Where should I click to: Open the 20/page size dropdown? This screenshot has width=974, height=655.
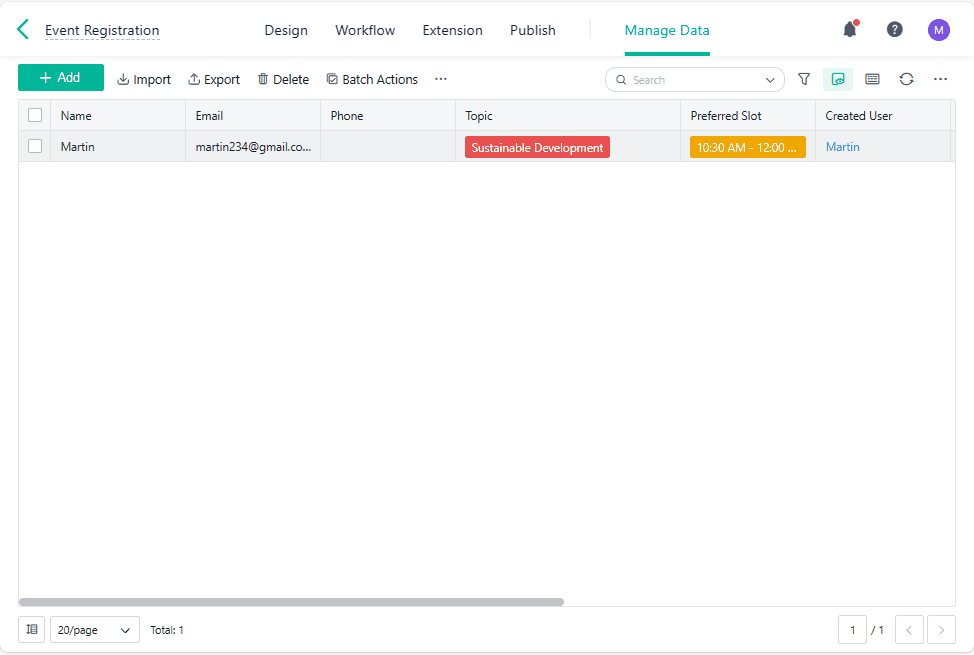coord(95,630)
